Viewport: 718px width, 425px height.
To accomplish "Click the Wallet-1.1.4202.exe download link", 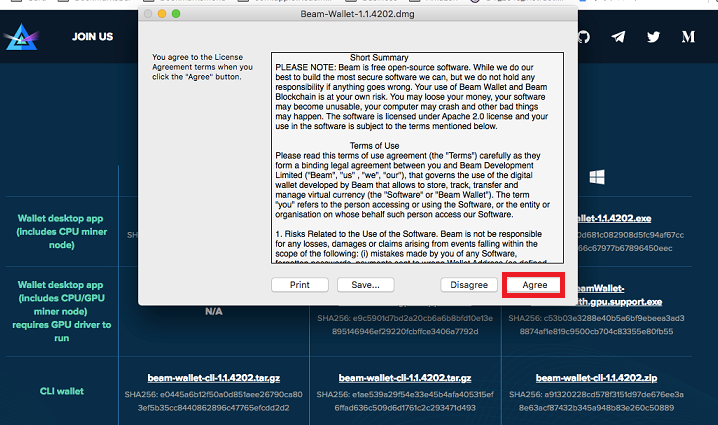I will (x=615, y=218).
